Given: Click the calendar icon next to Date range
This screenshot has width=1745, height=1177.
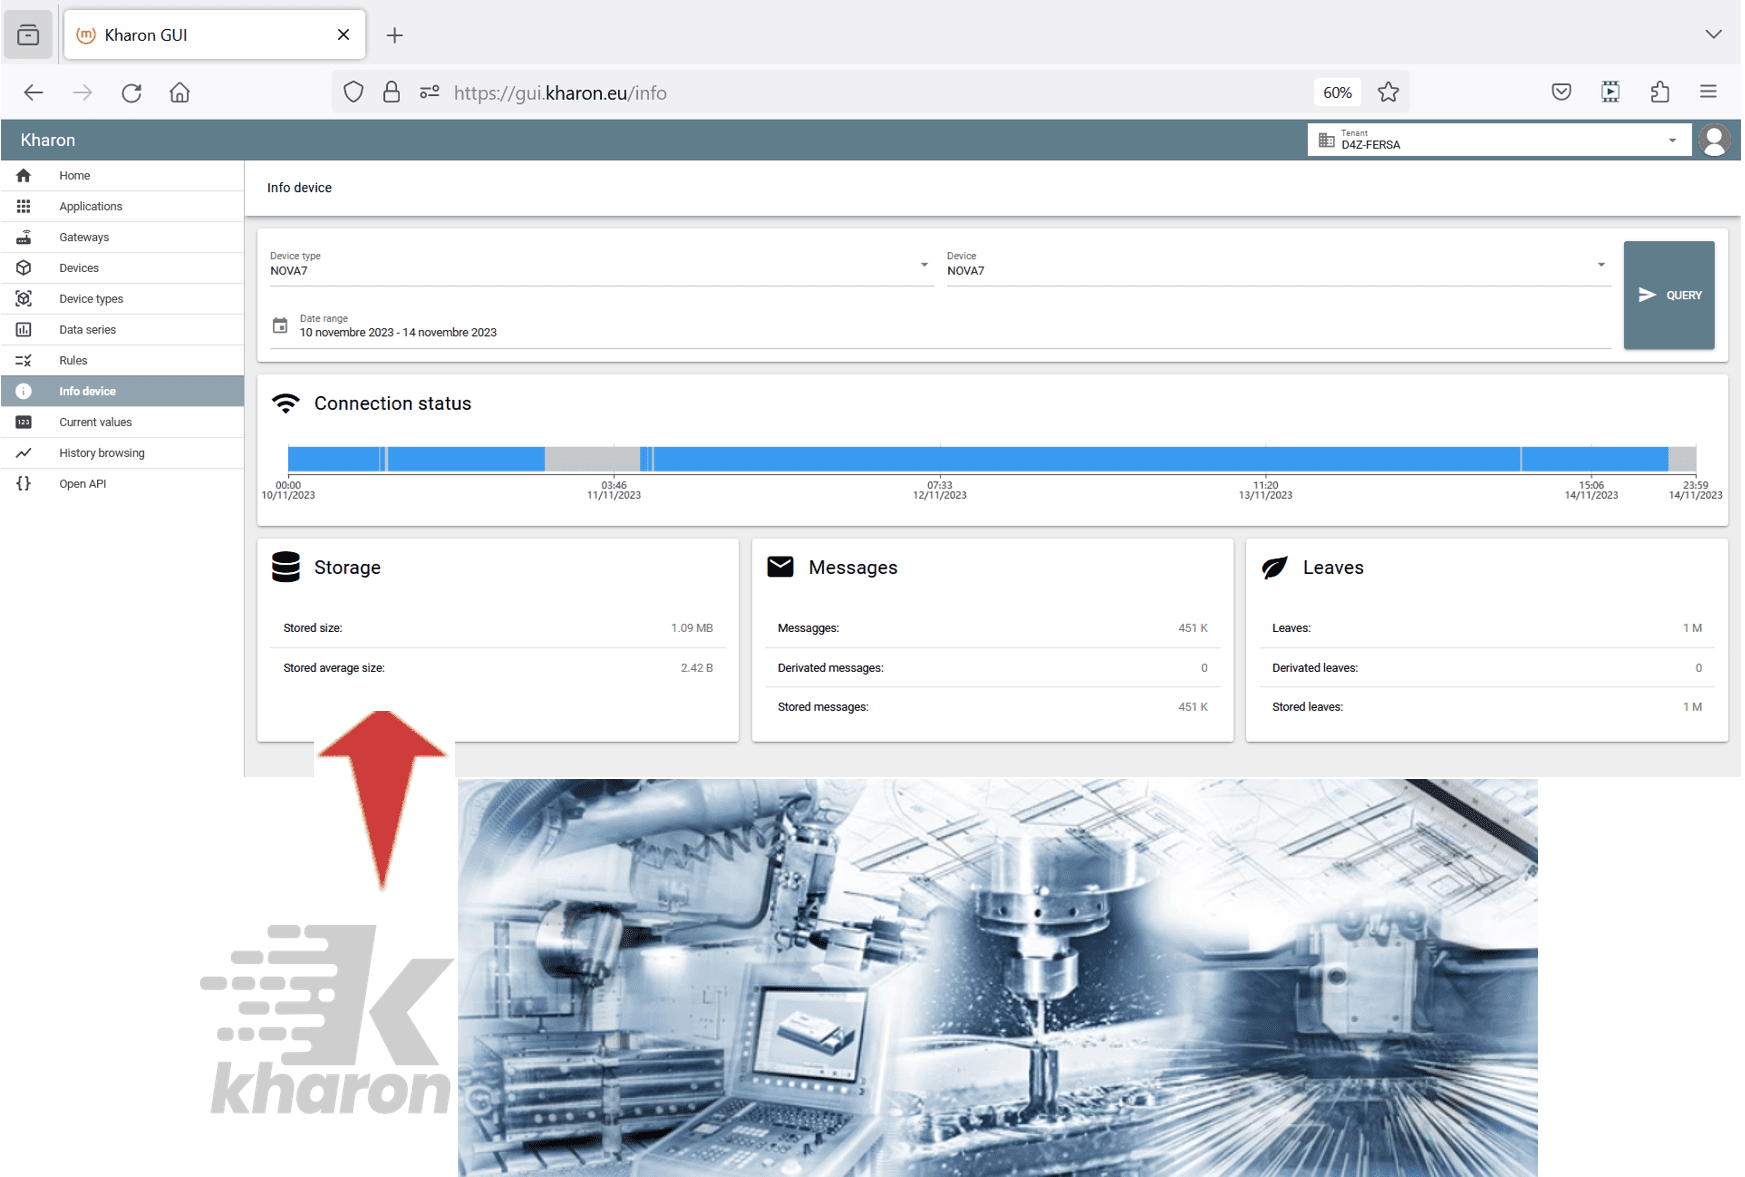Looking at the screenshot, I should [280, 325].
